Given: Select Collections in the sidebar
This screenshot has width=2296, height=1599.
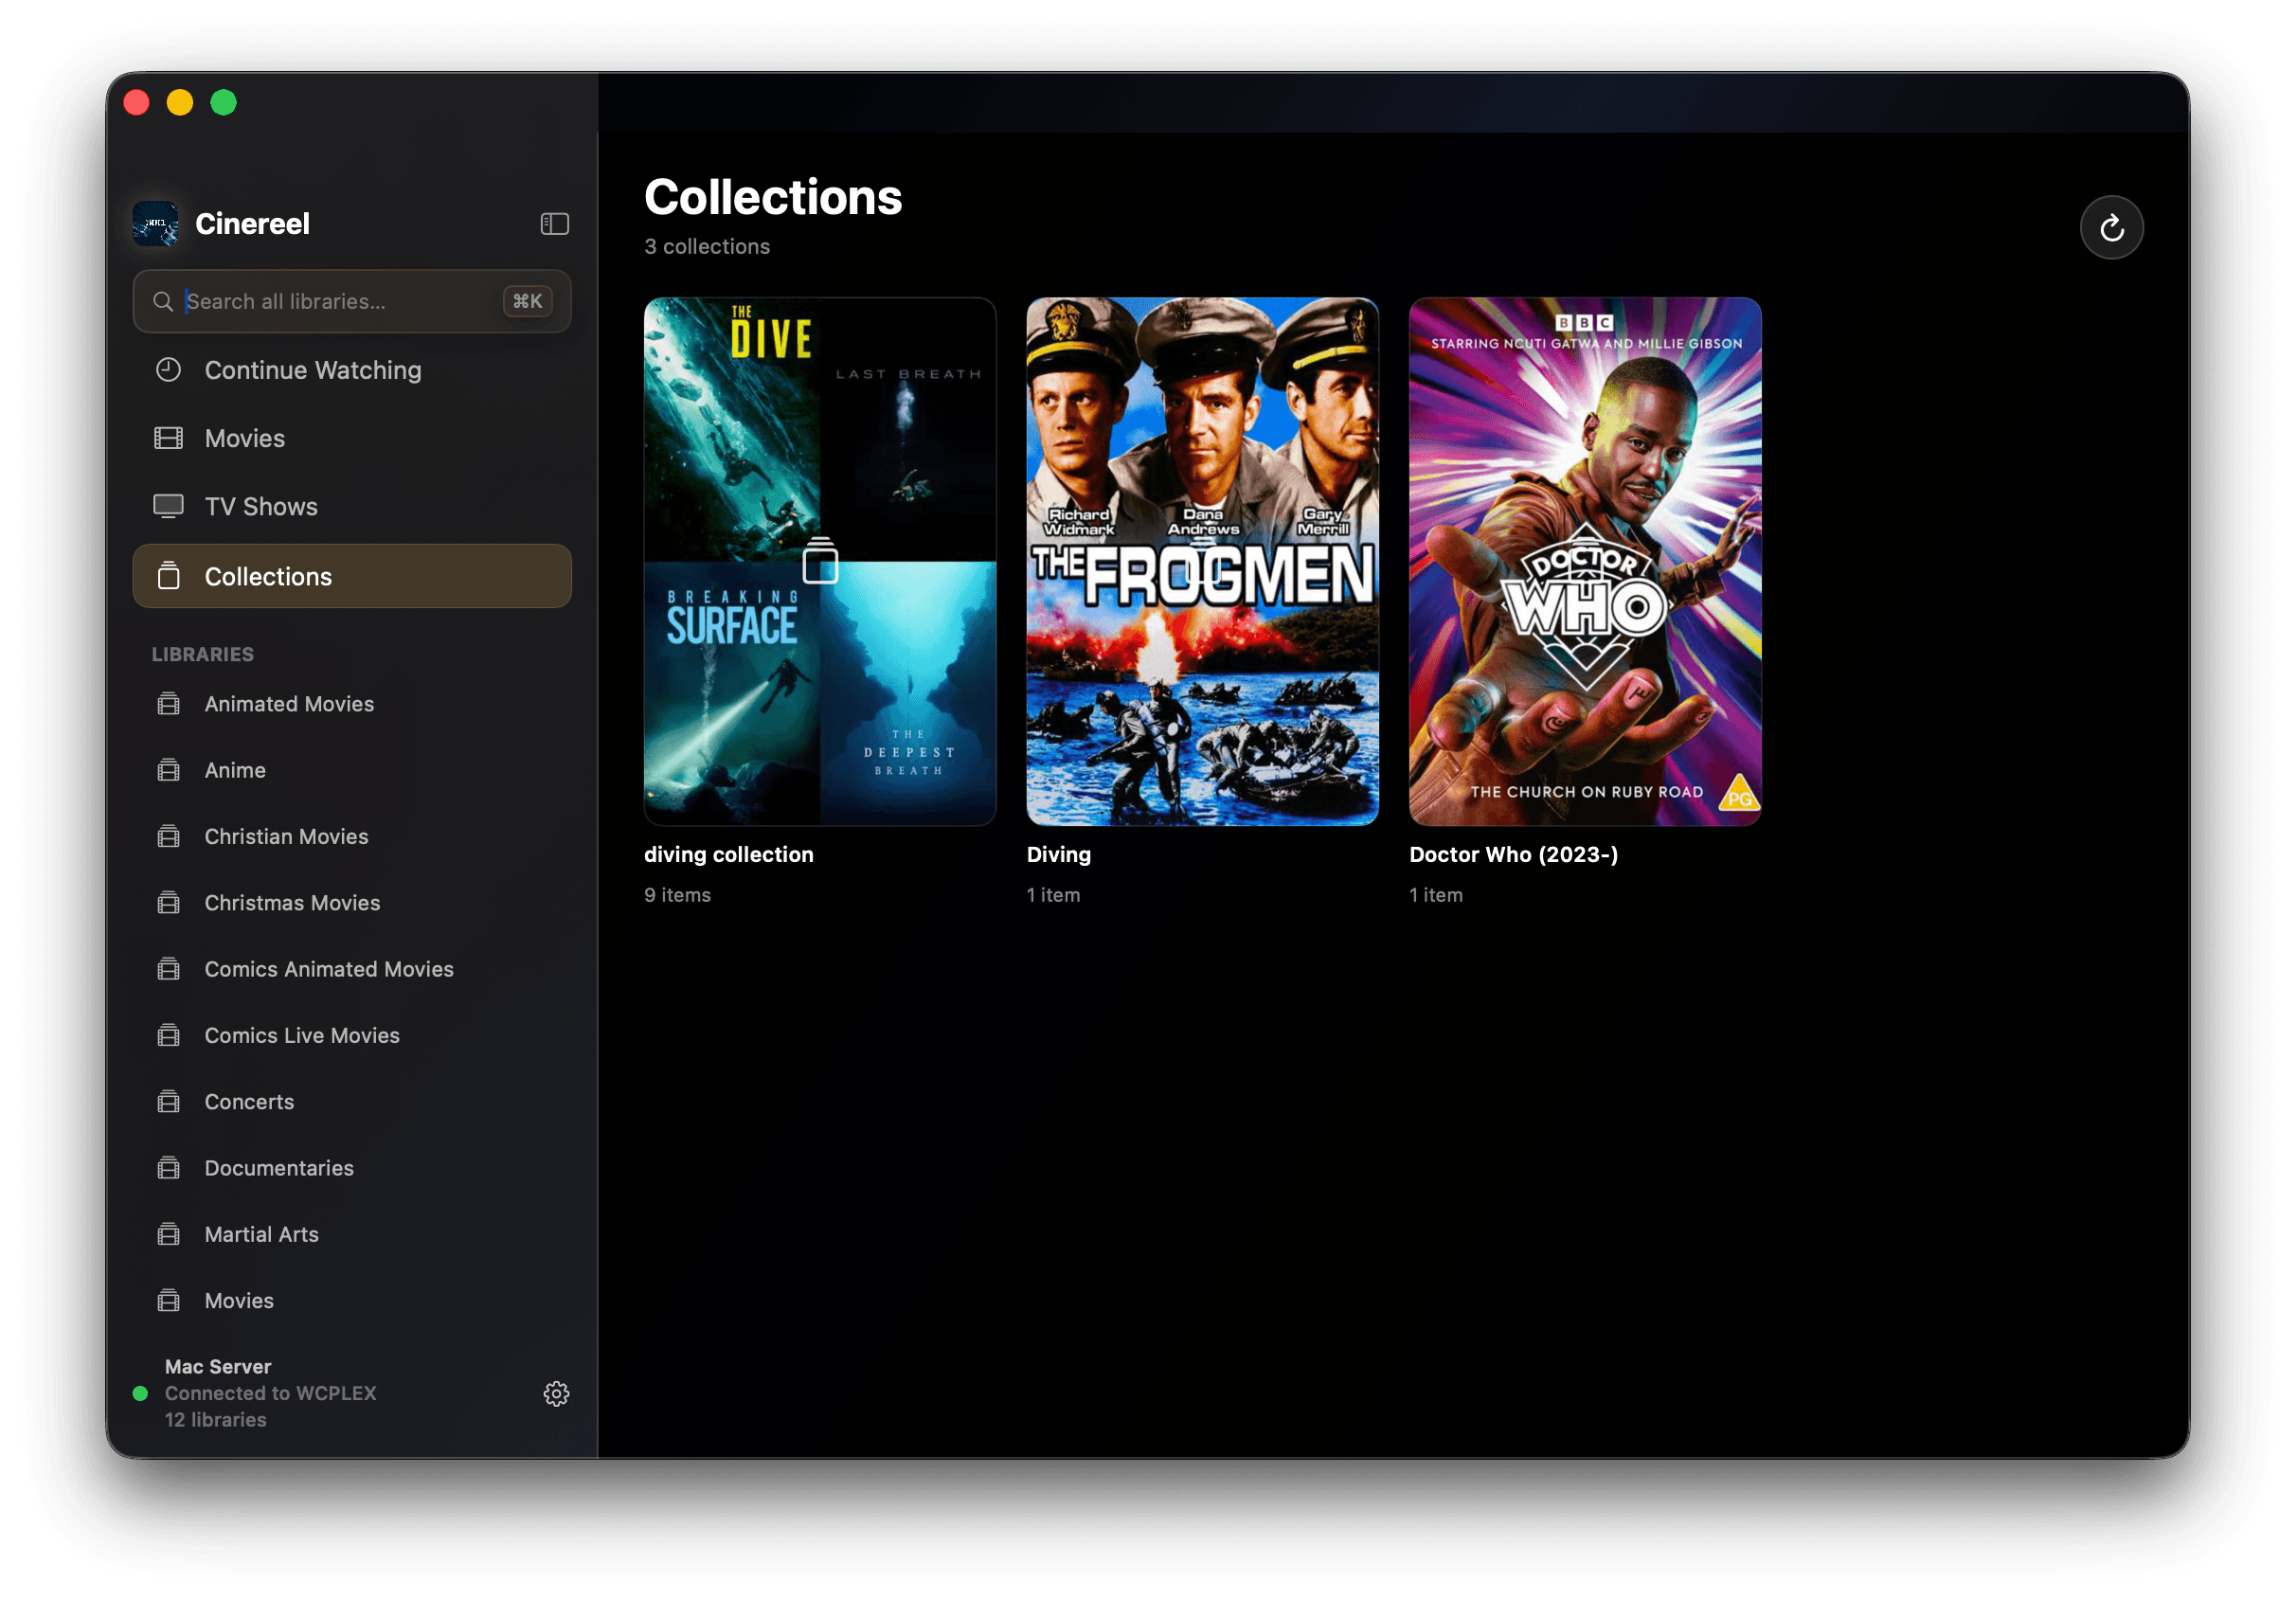Looking at the screenshot, I should 352,576.
